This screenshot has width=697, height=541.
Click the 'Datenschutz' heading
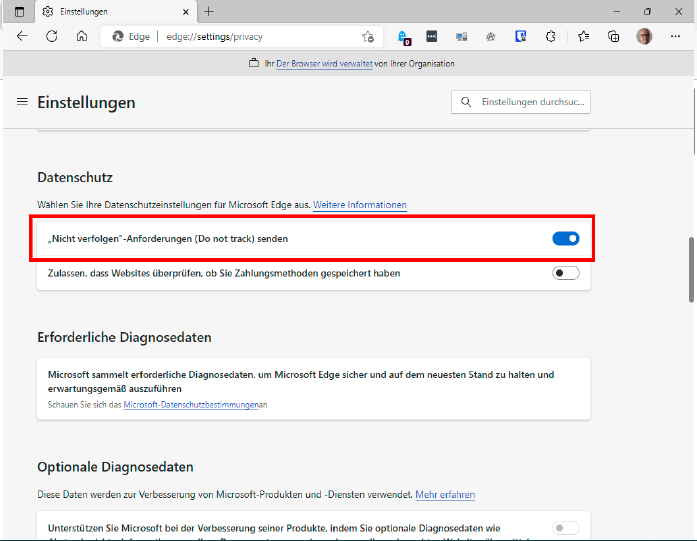(75, 177)
